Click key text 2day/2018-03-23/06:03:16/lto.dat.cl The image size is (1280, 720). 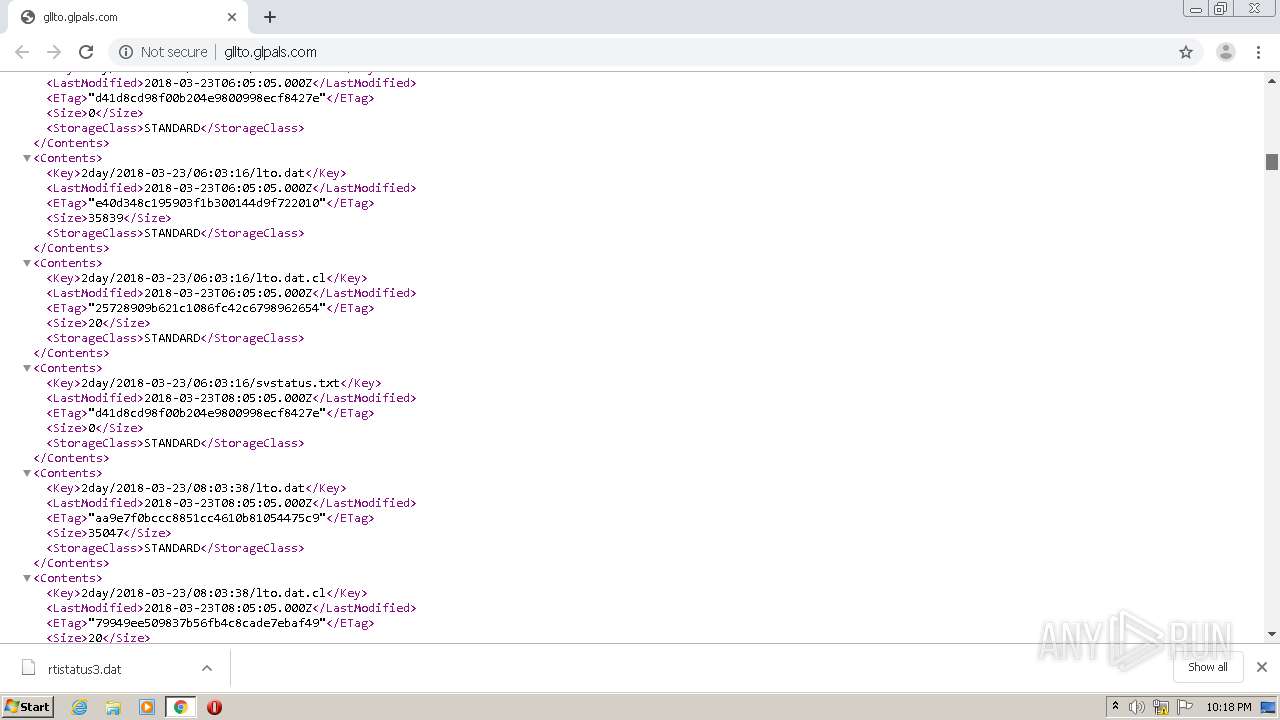pyautogui.click(x=203, y=278)
